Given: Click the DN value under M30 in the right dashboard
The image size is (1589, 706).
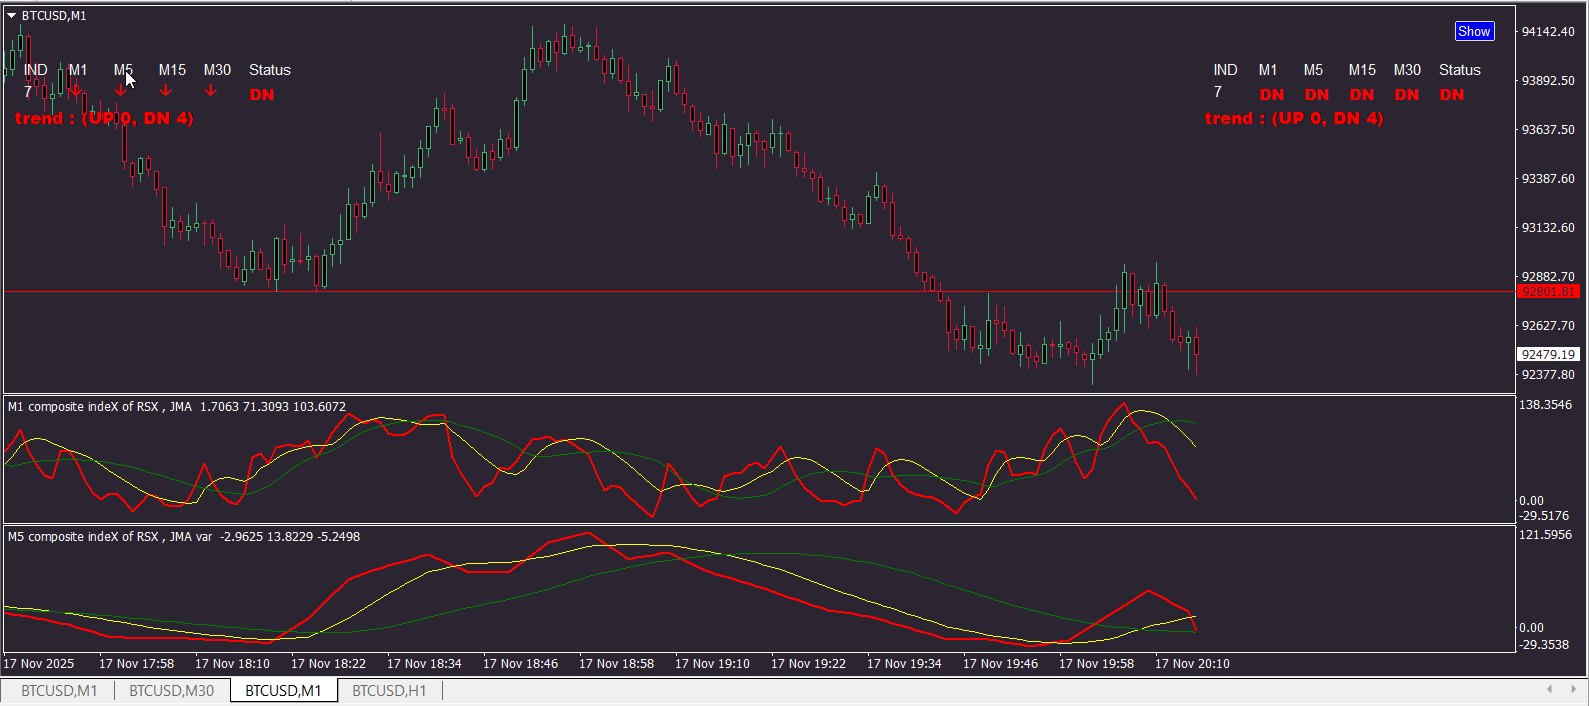Looking at the screenshot, I should click(1406, 95).
